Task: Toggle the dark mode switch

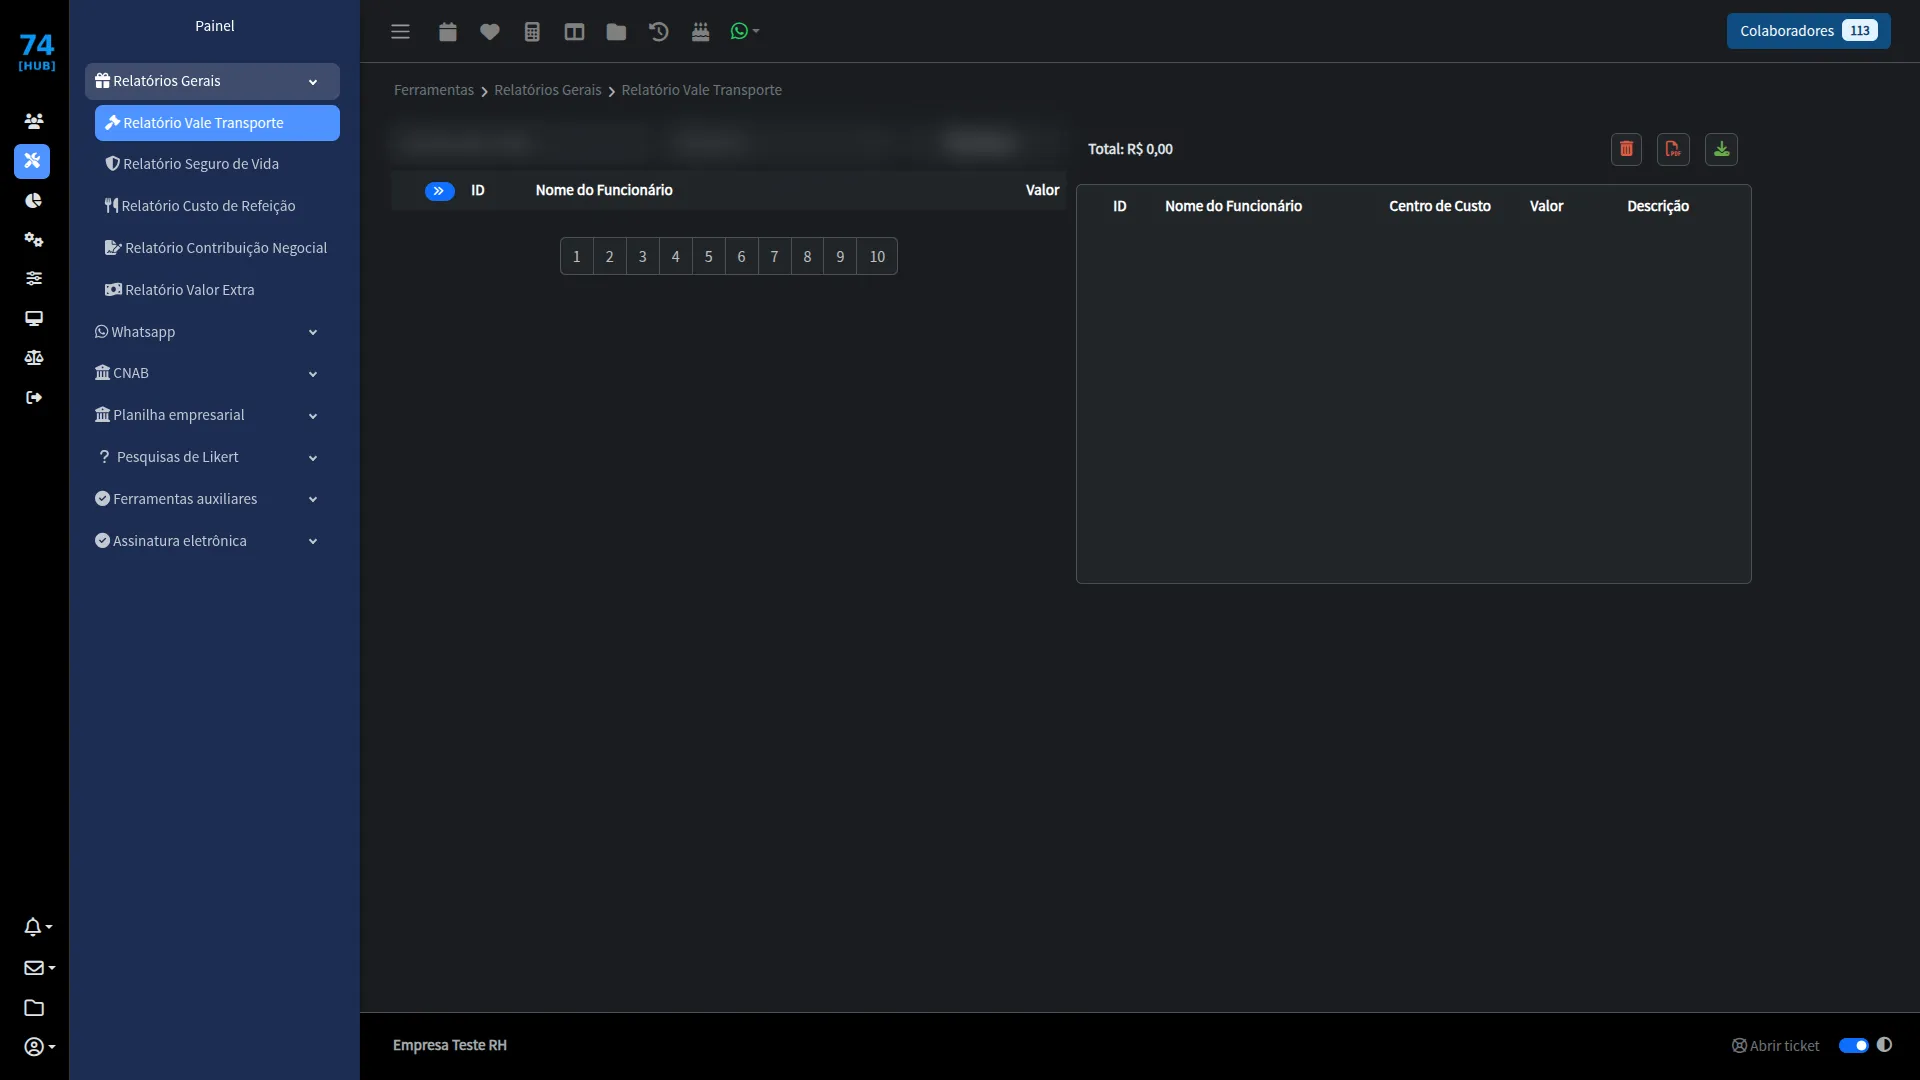Action: (x=1853, y=1045)
